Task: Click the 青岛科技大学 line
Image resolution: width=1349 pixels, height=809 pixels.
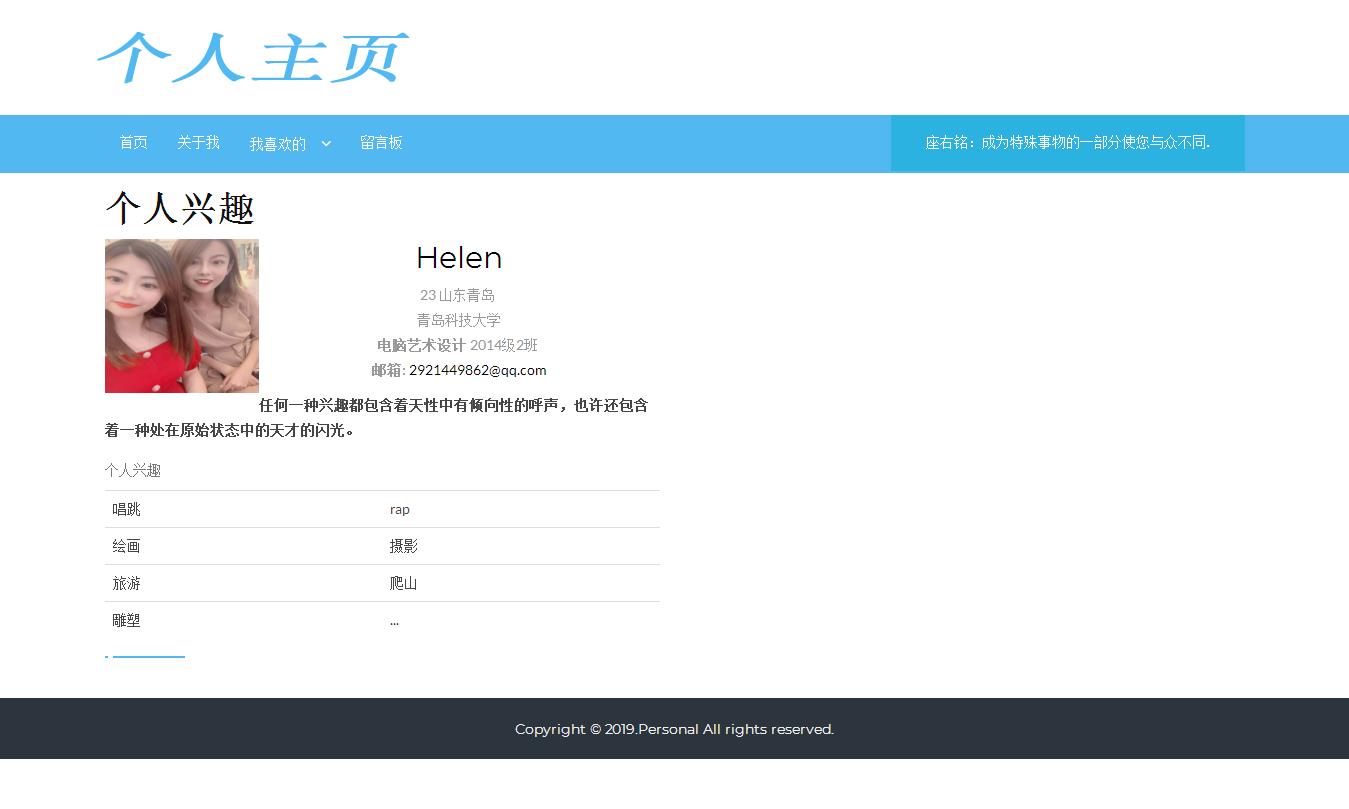Action: click(x=458, y=320)
